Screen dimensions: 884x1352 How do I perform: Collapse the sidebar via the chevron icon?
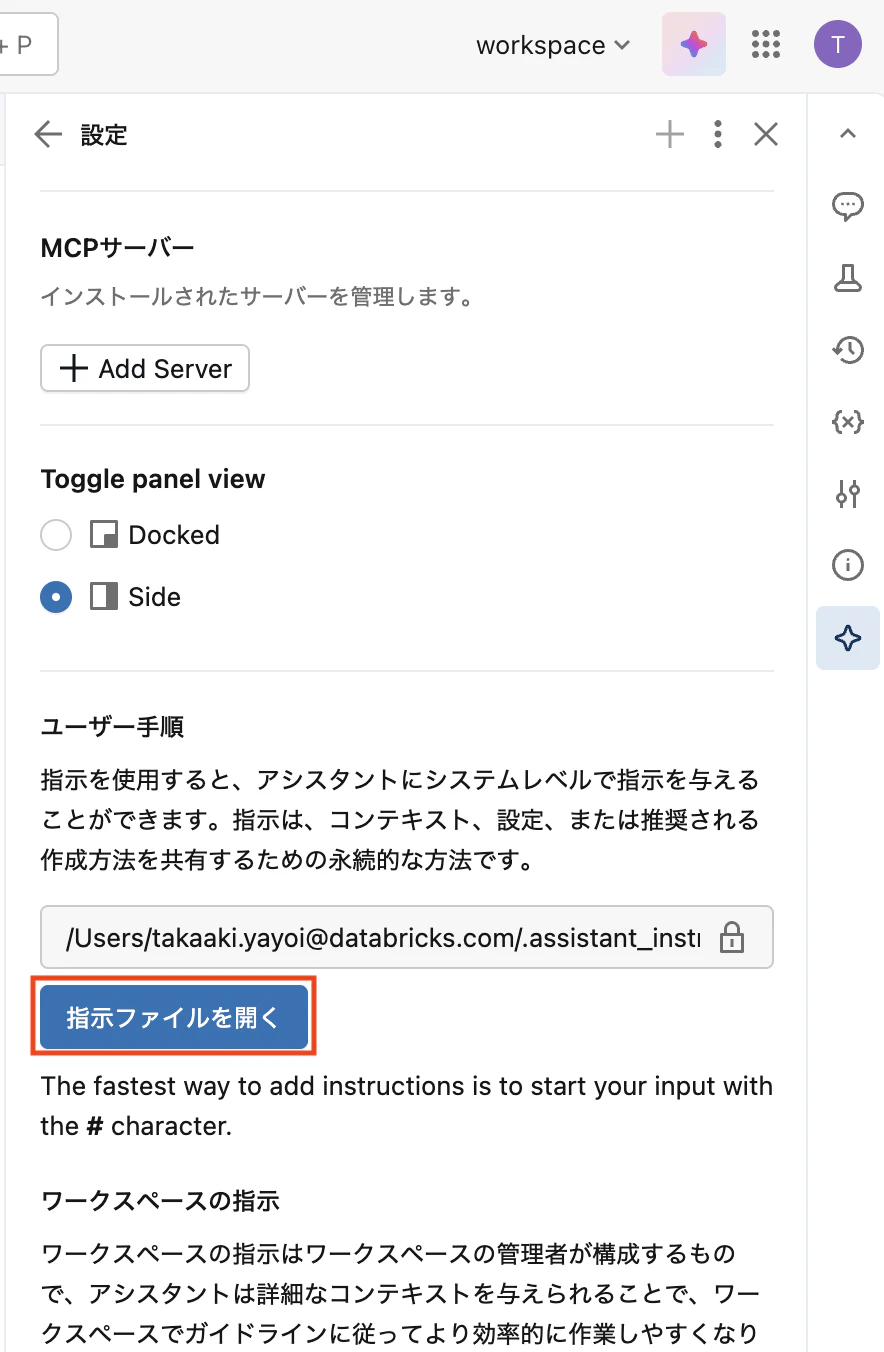(847, 133)
